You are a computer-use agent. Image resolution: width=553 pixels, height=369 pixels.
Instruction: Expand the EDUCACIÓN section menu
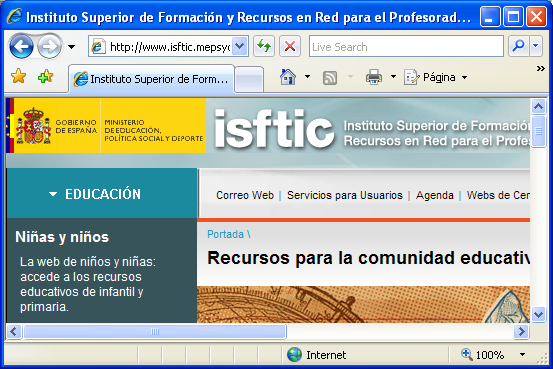pos(95,194)
